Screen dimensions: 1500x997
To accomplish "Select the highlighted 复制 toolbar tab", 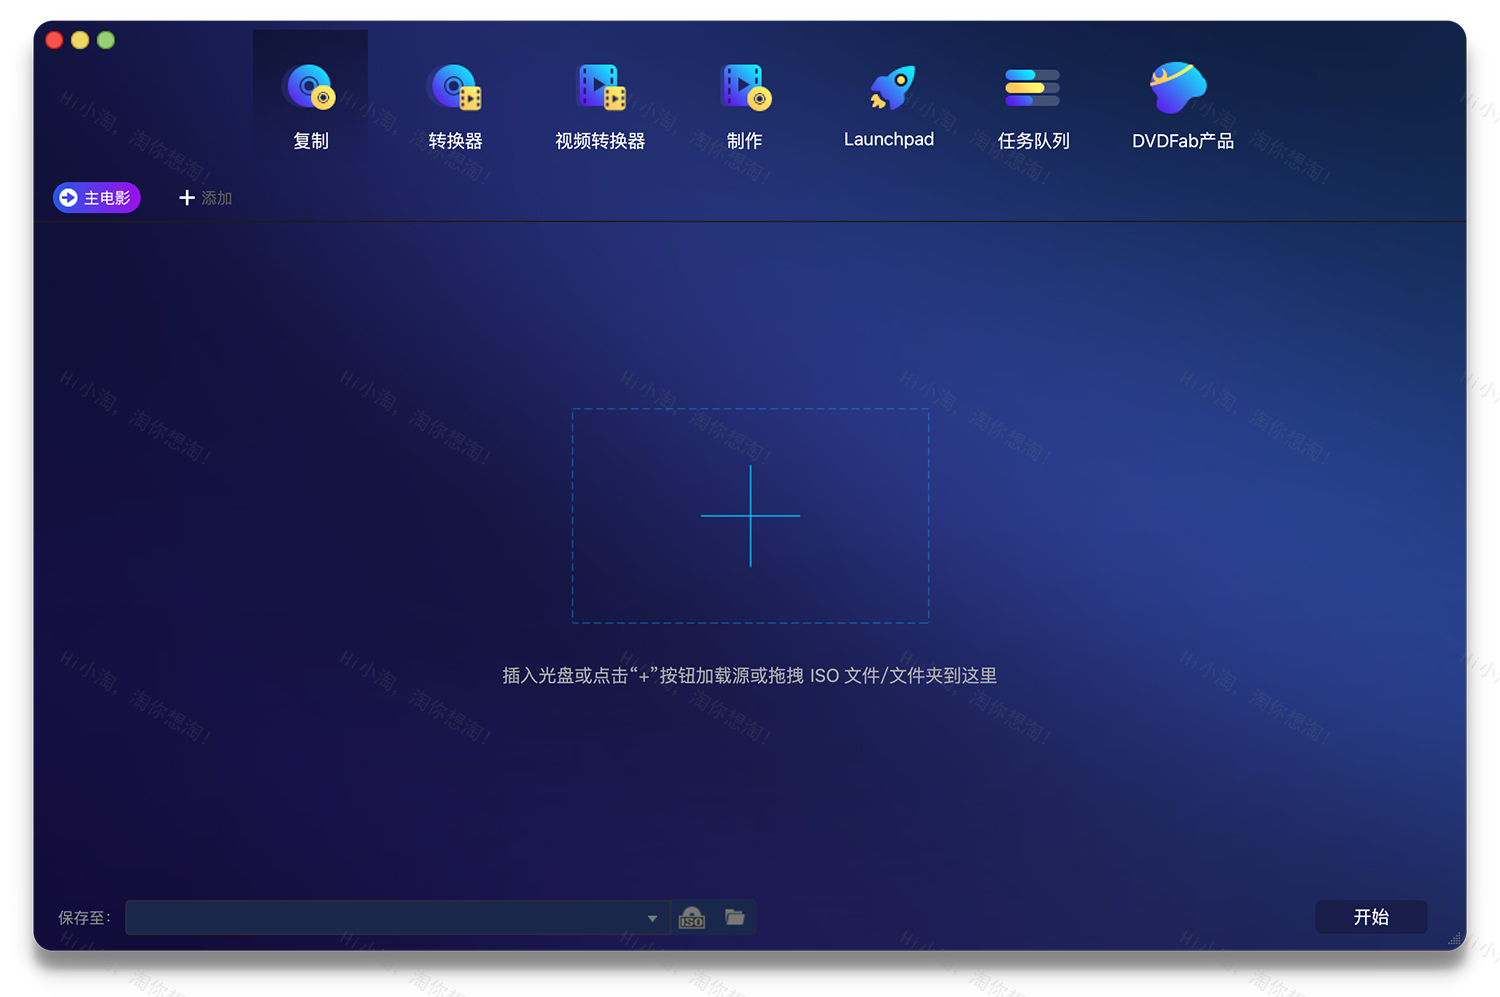I will [310, 140].
